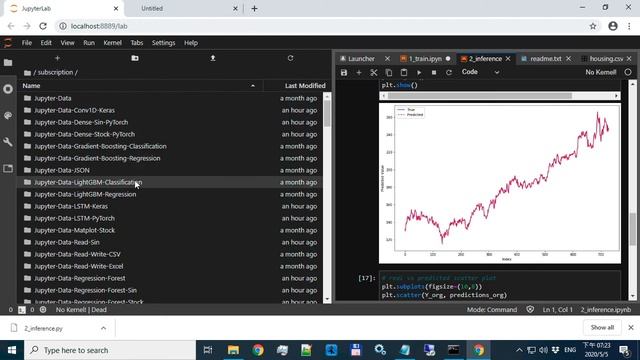Open the running kernels sidebar icon
640x360 pixels.
point(8,89)
